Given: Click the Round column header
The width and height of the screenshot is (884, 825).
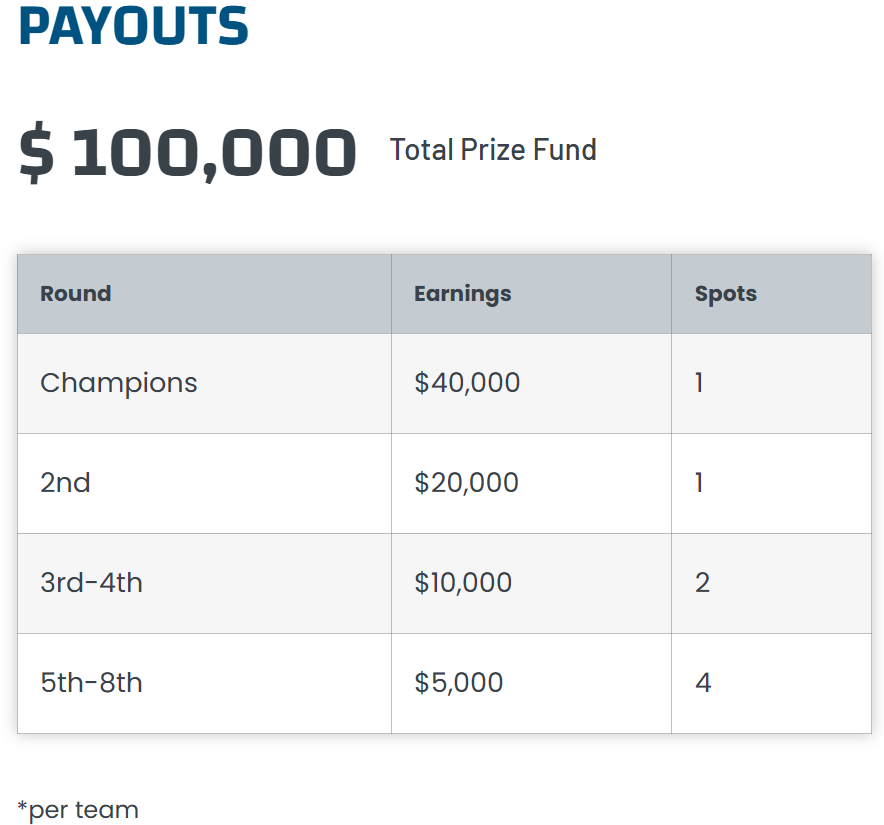Looking at the screenshot, I should (75, 294).
